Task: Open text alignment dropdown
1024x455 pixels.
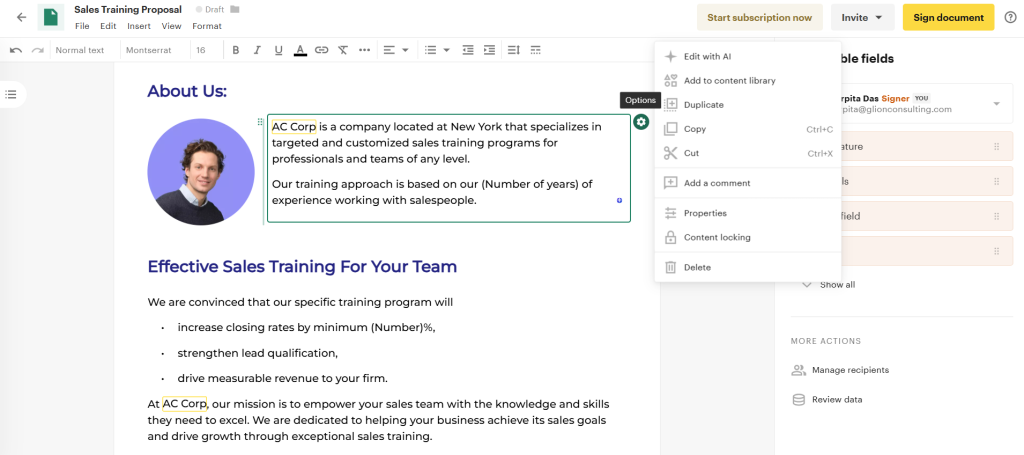Action: click(x=396, y=50)
